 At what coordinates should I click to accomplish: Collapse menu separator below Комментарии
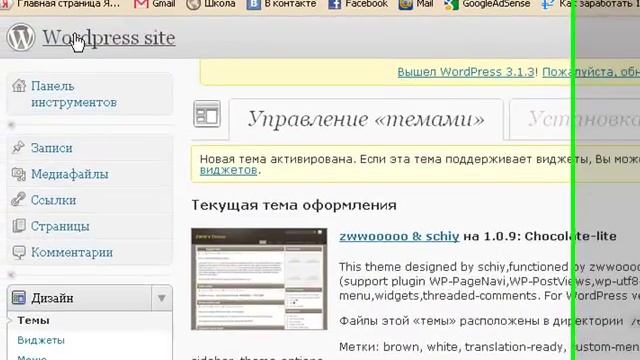coord(90,275)
